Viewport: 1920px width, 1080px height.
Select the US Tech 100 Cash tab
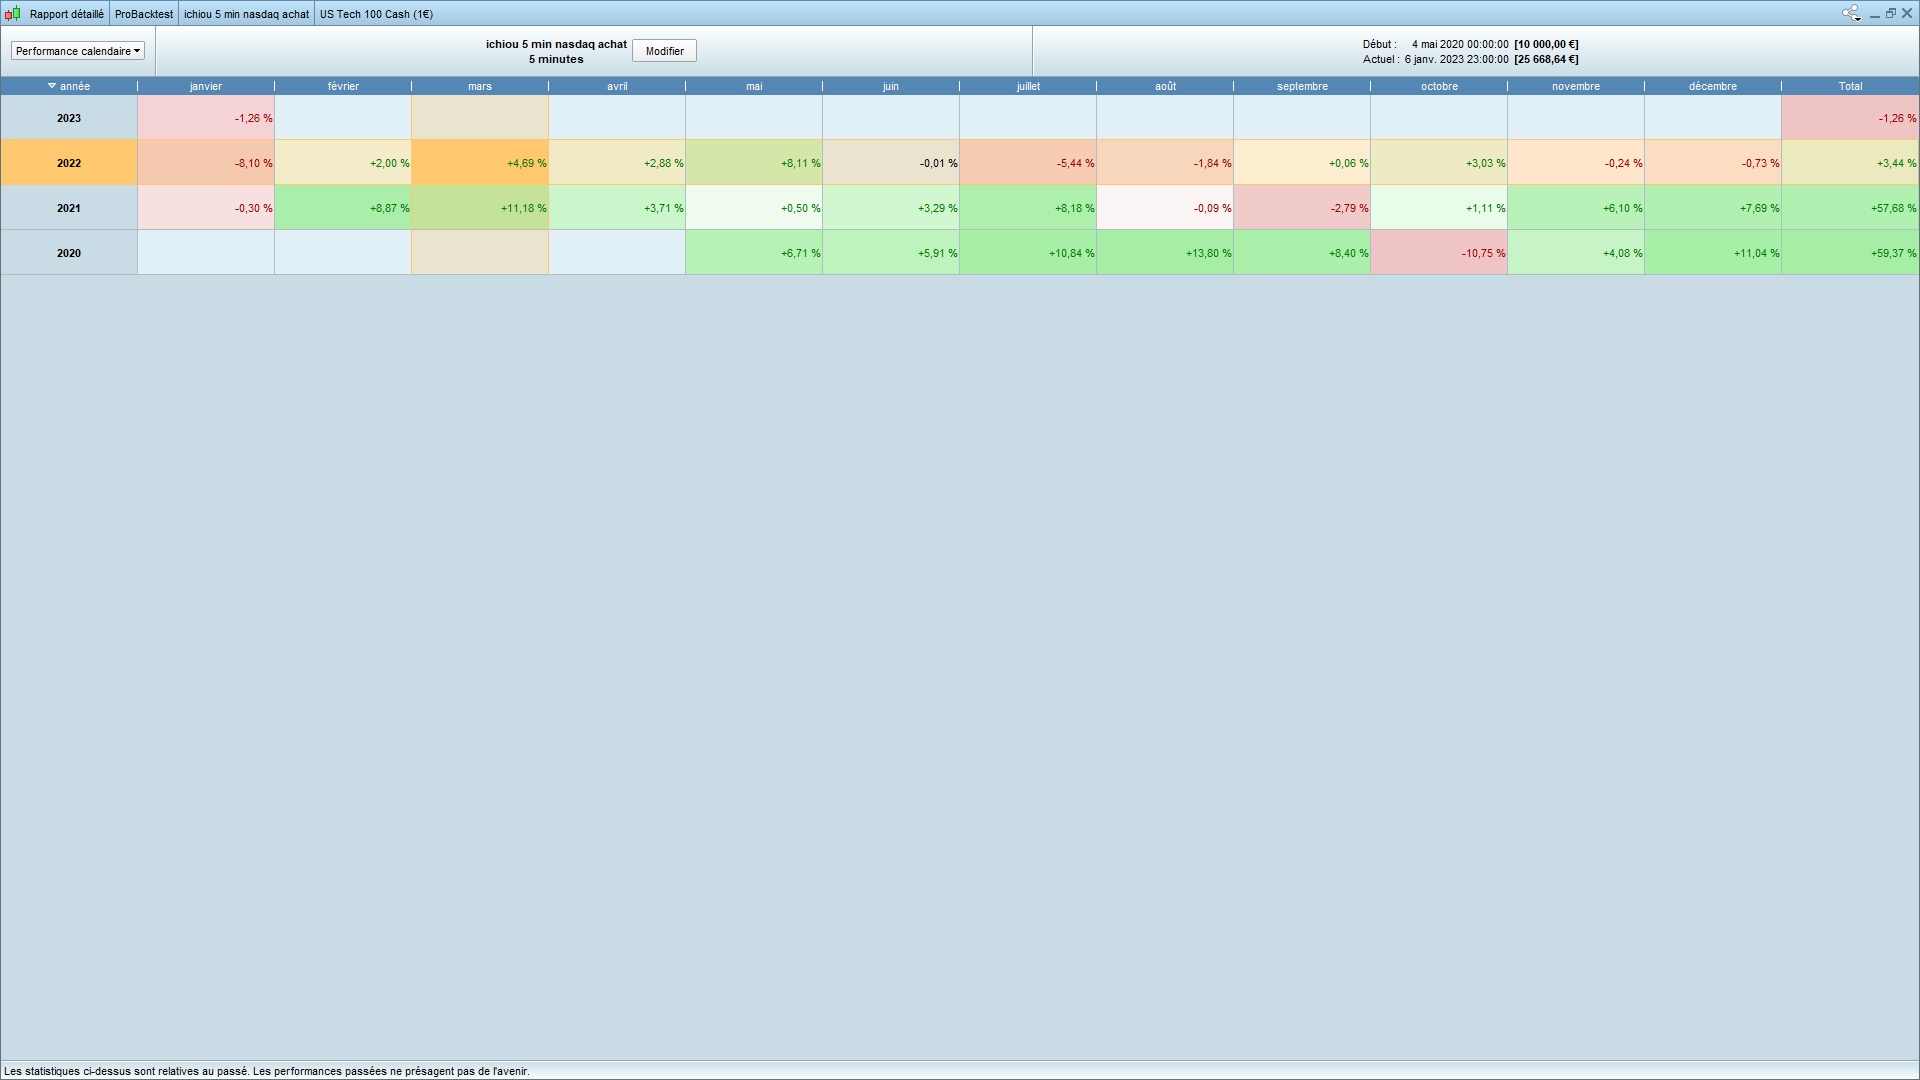(x=376, y=14)
